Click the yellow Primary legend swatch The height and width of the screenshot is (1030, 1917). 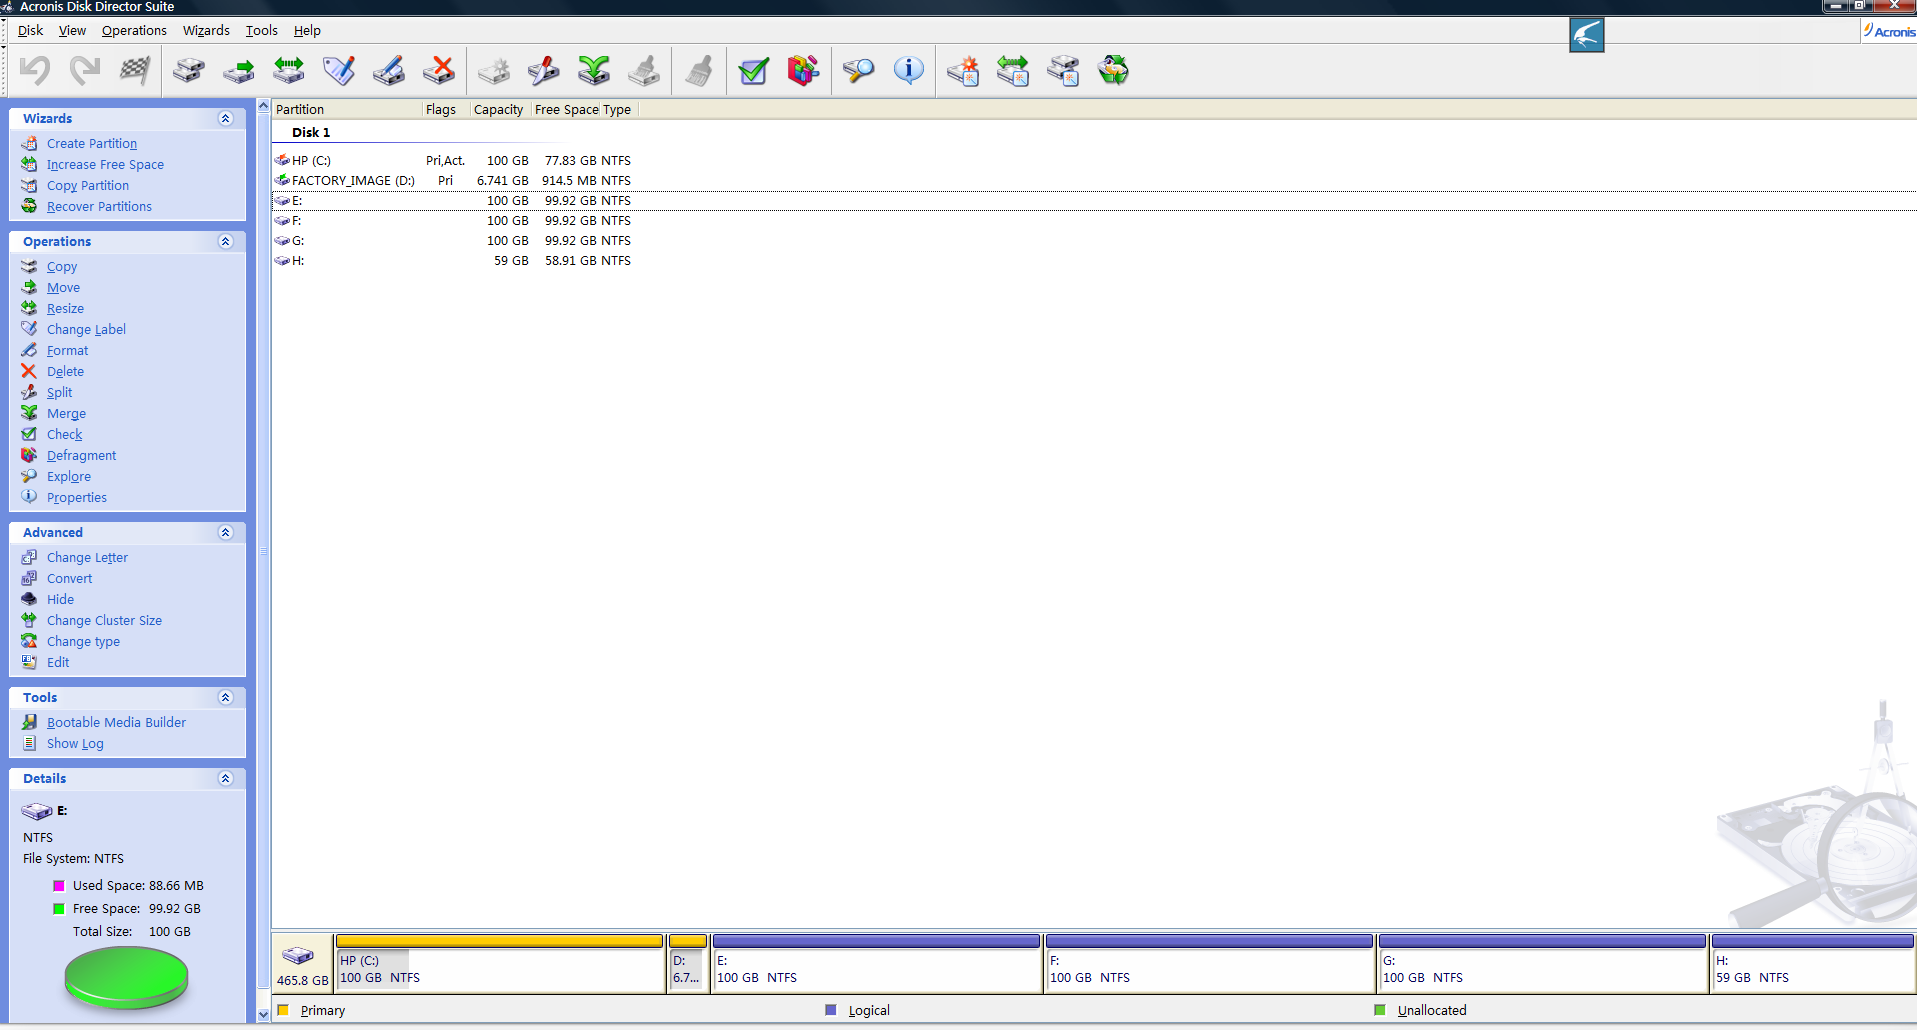pyautogui.click(x=283, y=1010)
